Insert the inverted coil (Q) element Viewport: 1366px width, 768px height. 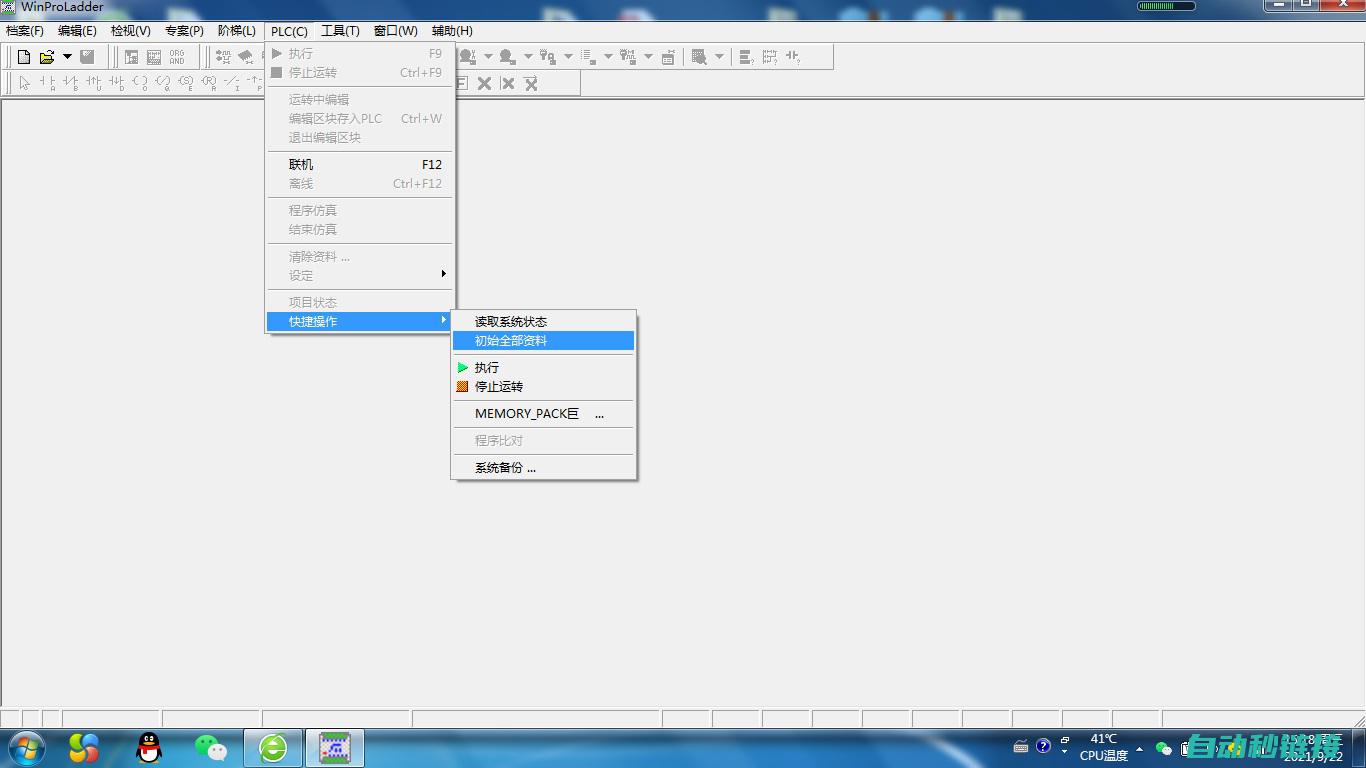[163, 83]
